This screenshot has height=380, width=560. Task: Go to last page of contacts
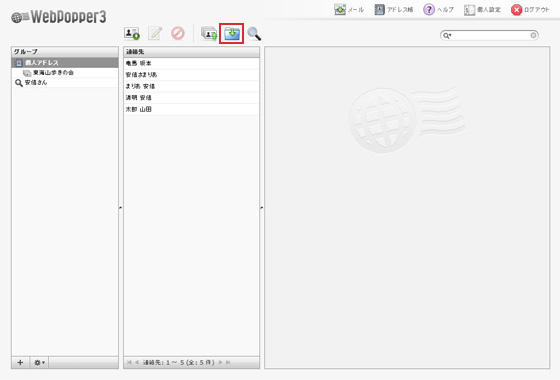coord(228,362)
